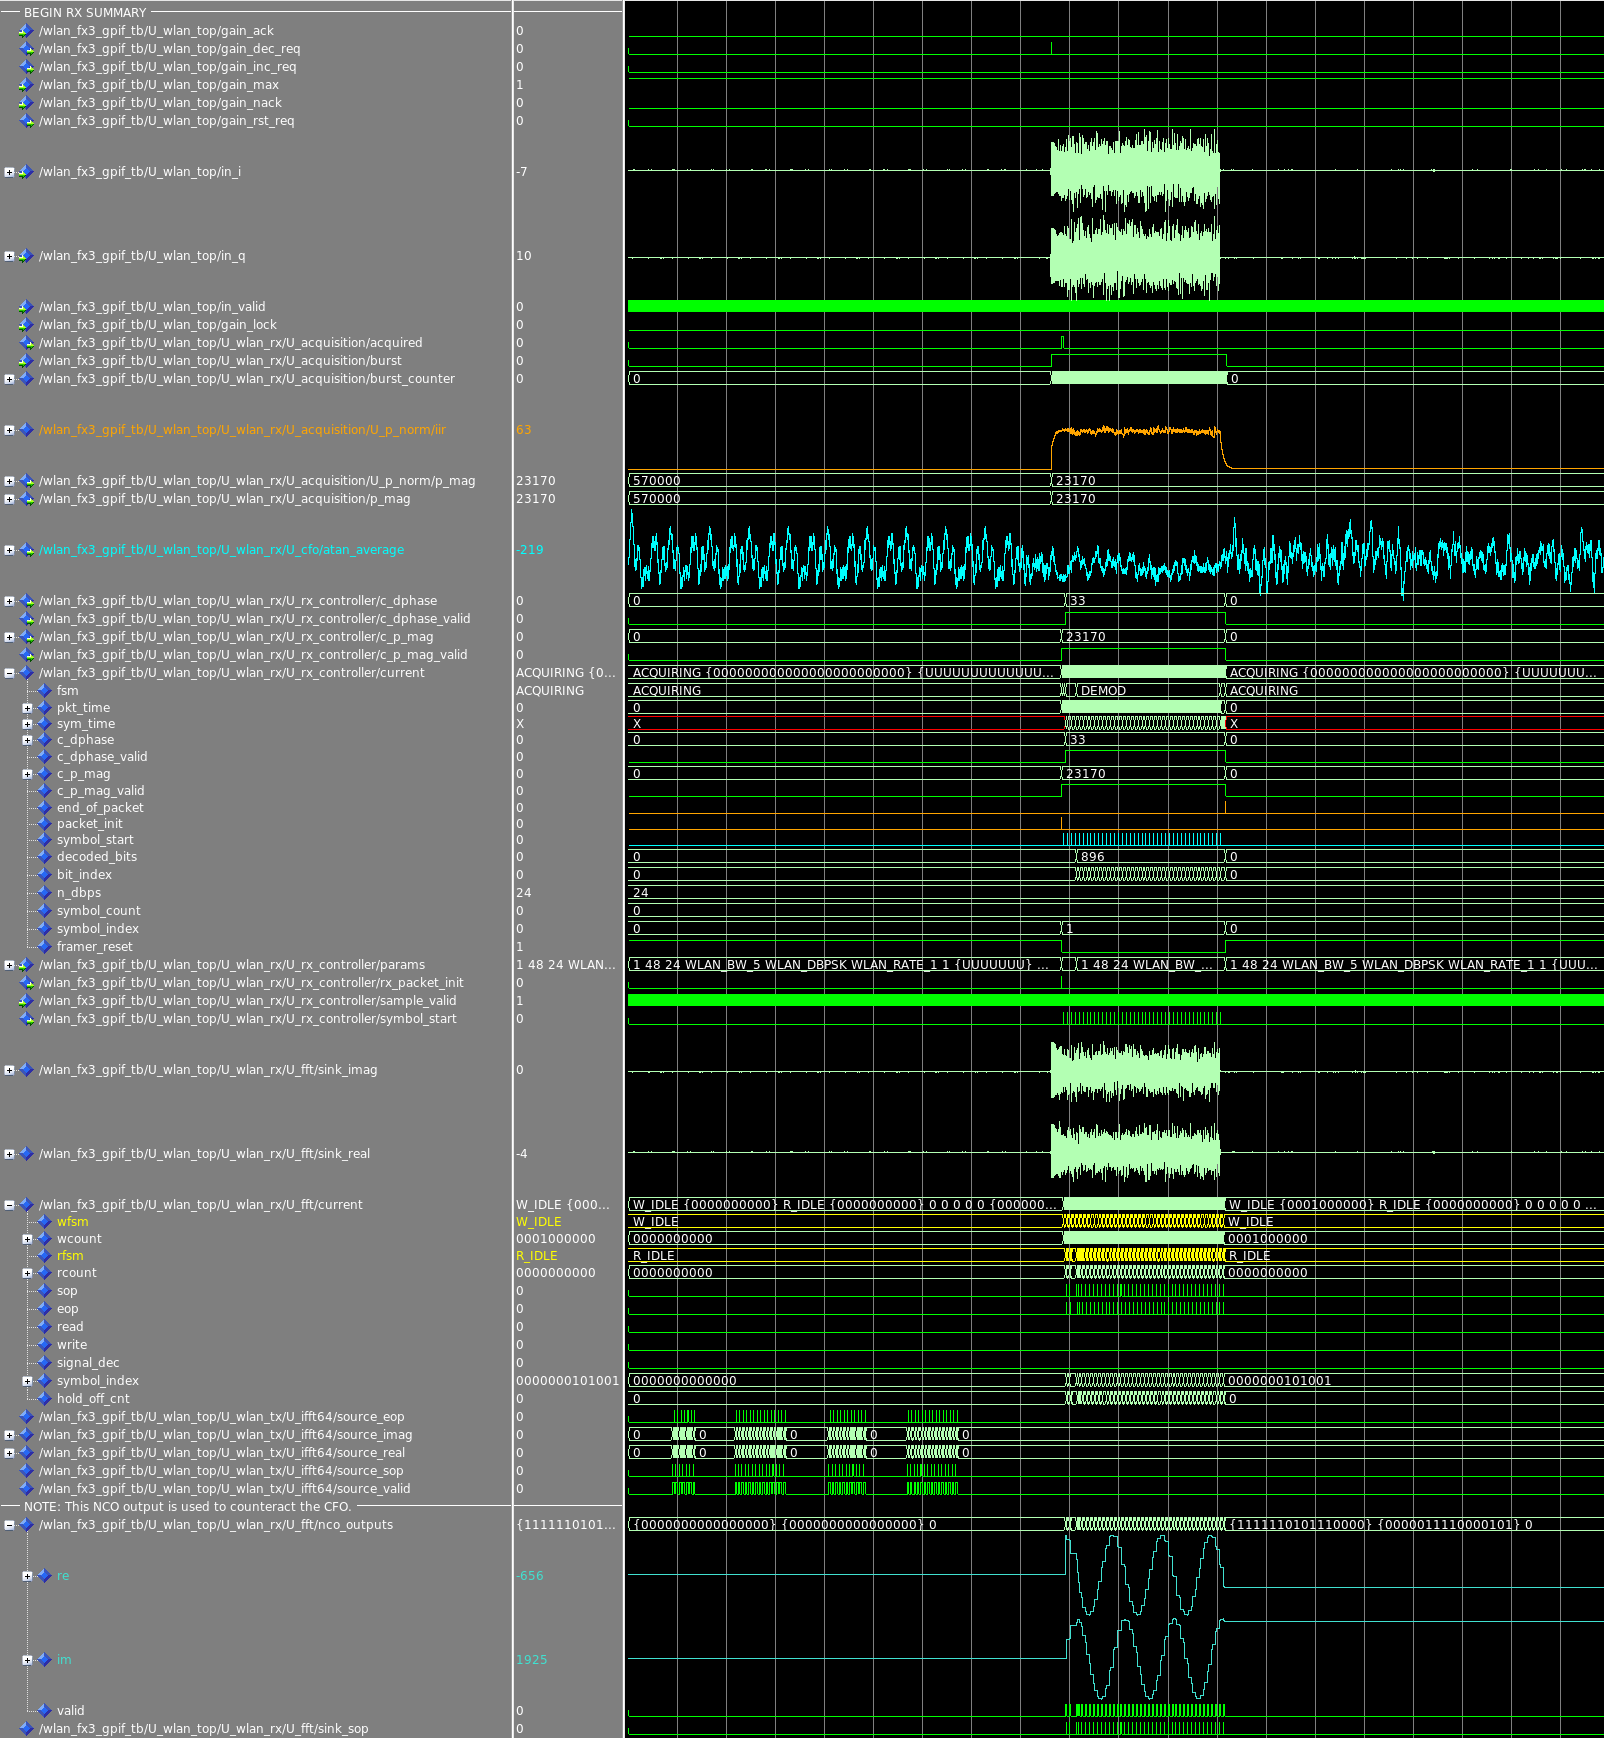This screenshot has height=1738, width=1604.
Task: Click the decoded_bits field icon
Action: point(44,857)
